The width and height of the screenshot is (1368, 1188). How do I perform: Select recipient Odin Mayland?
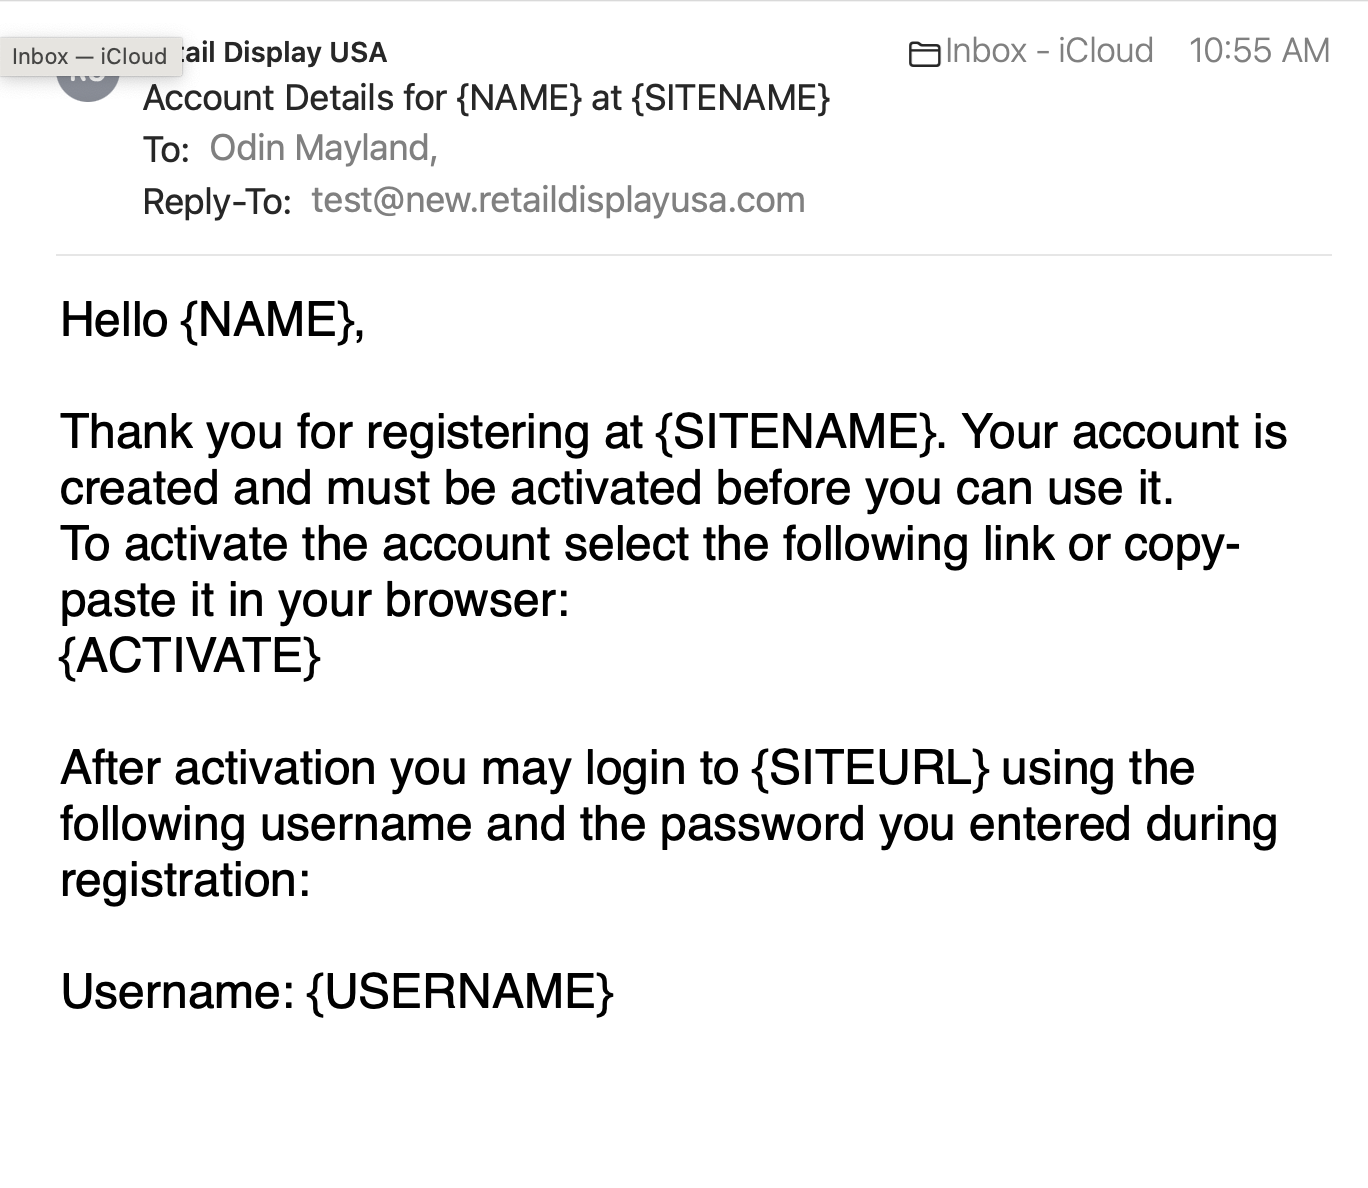(x=322, y=148)
